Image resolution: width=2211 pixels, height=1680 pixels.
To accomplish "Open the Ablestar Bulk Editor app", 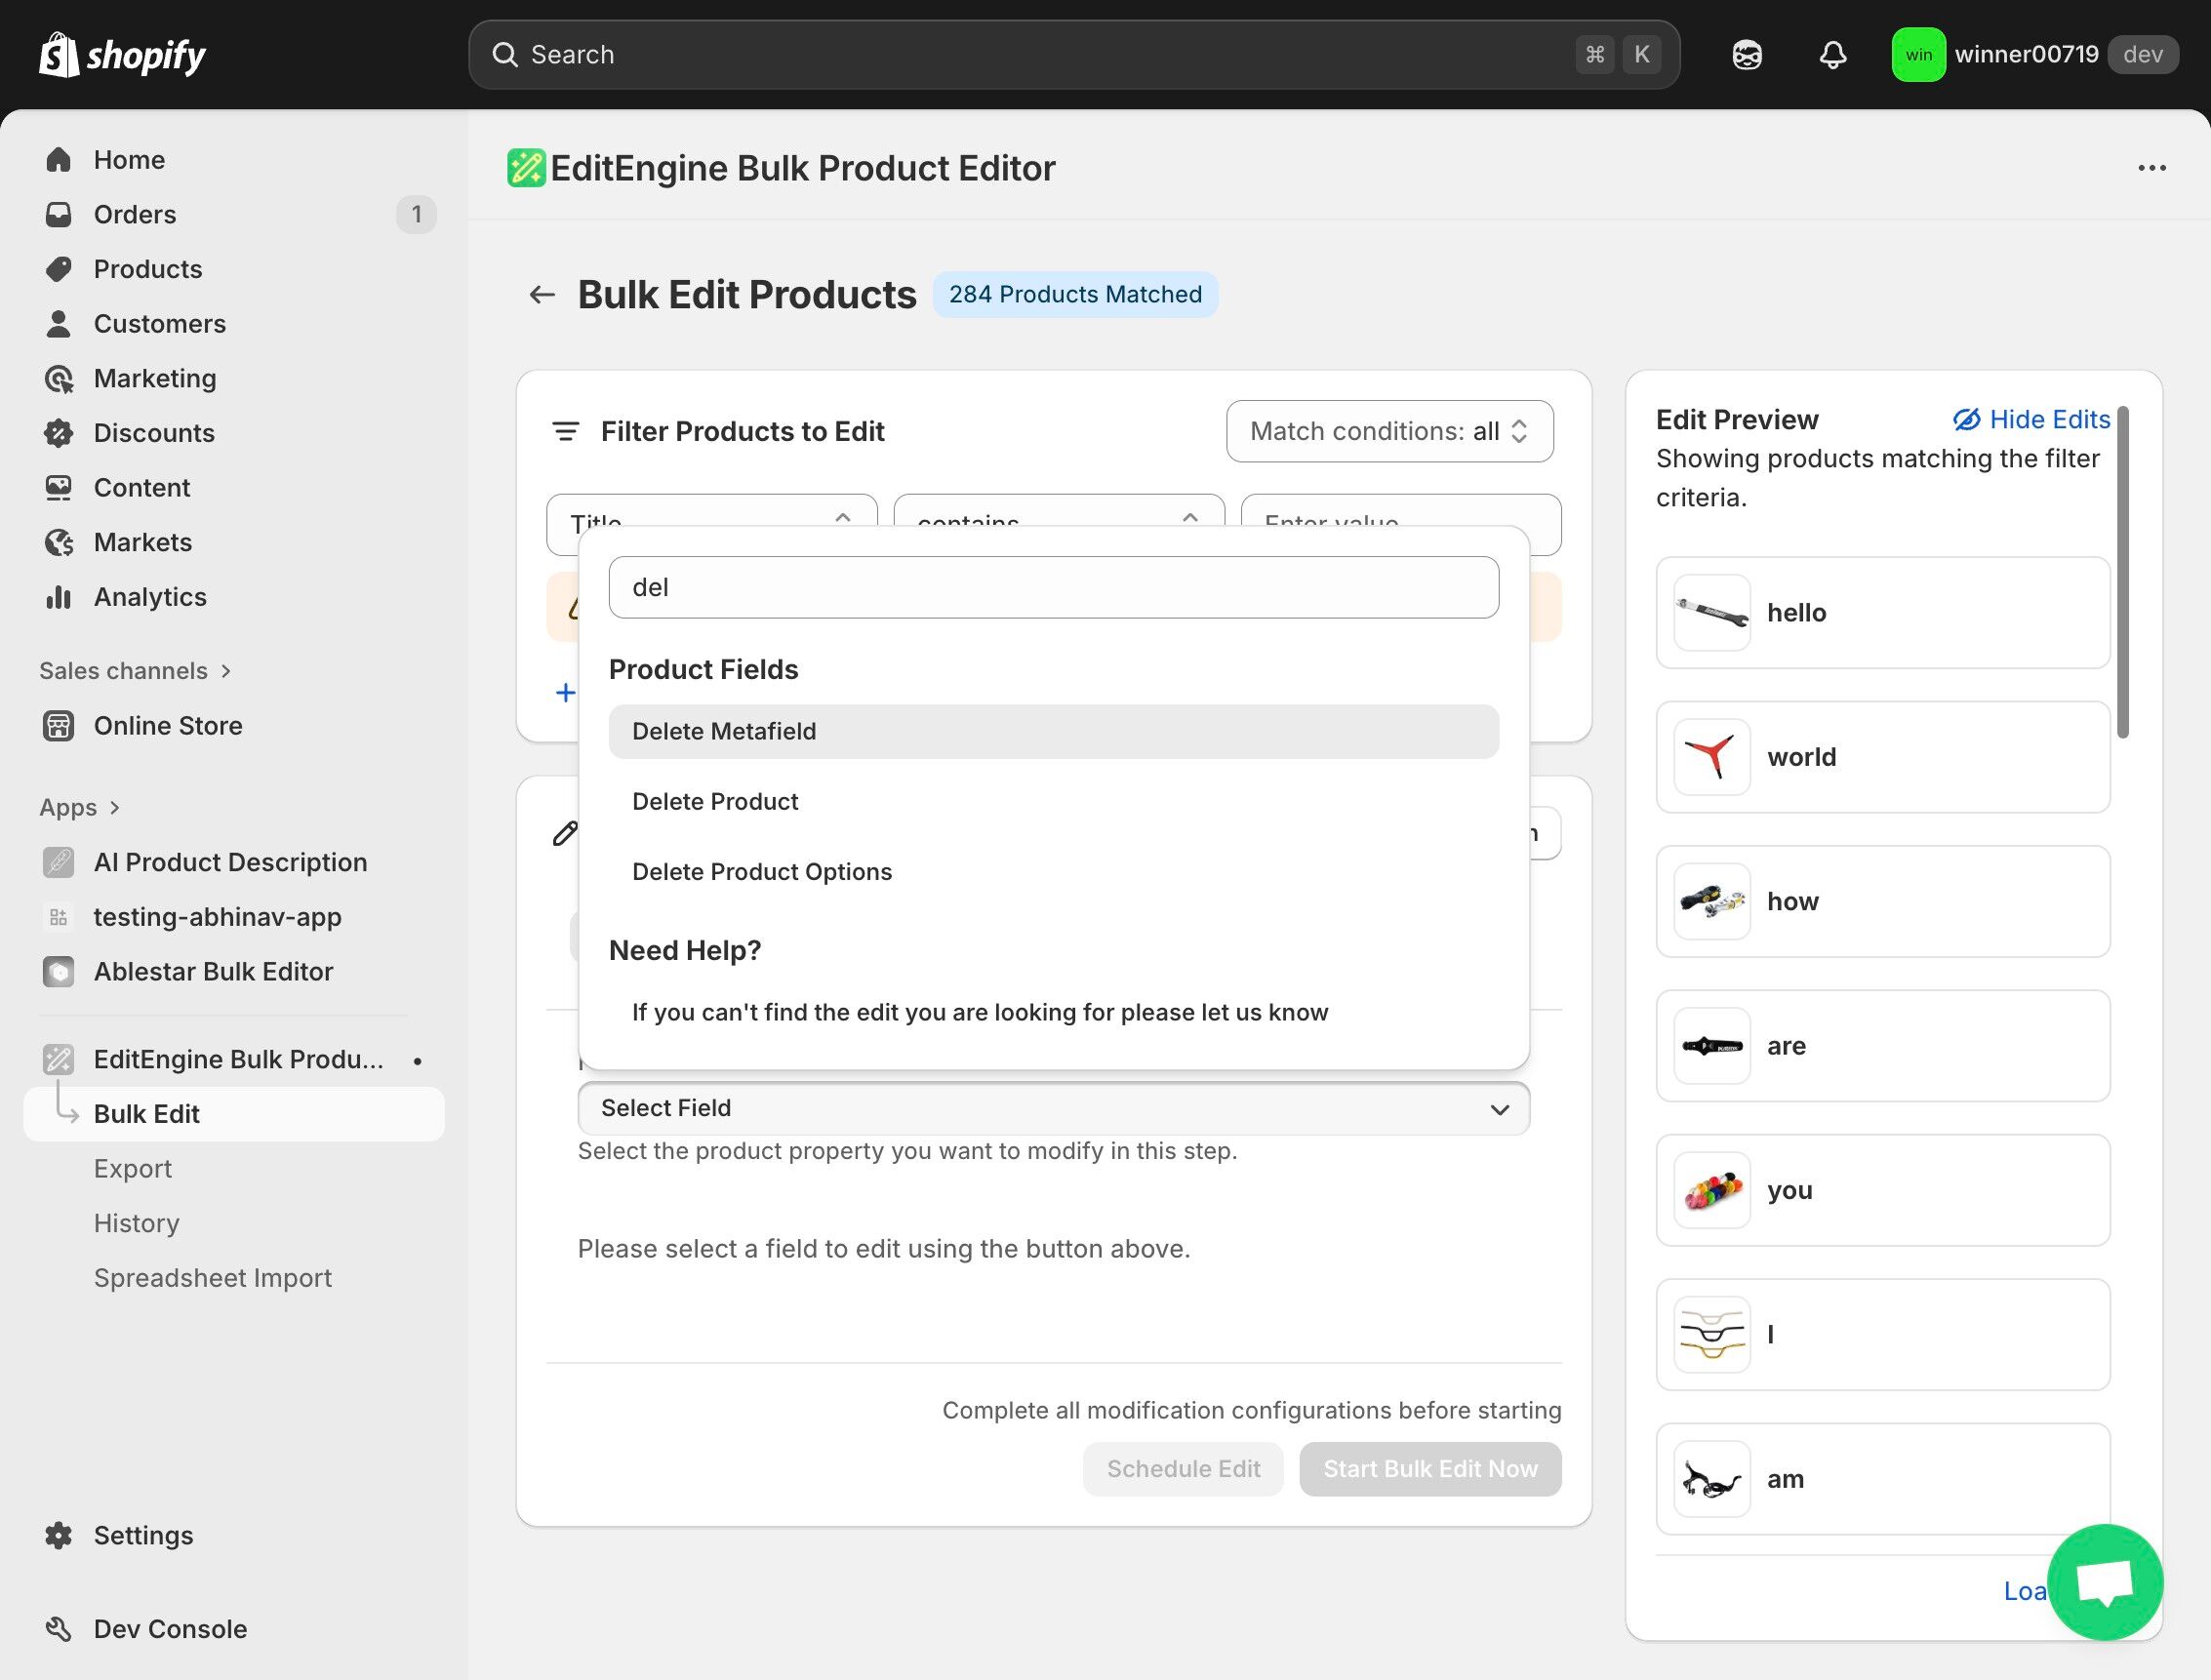I will coord(212,972).
